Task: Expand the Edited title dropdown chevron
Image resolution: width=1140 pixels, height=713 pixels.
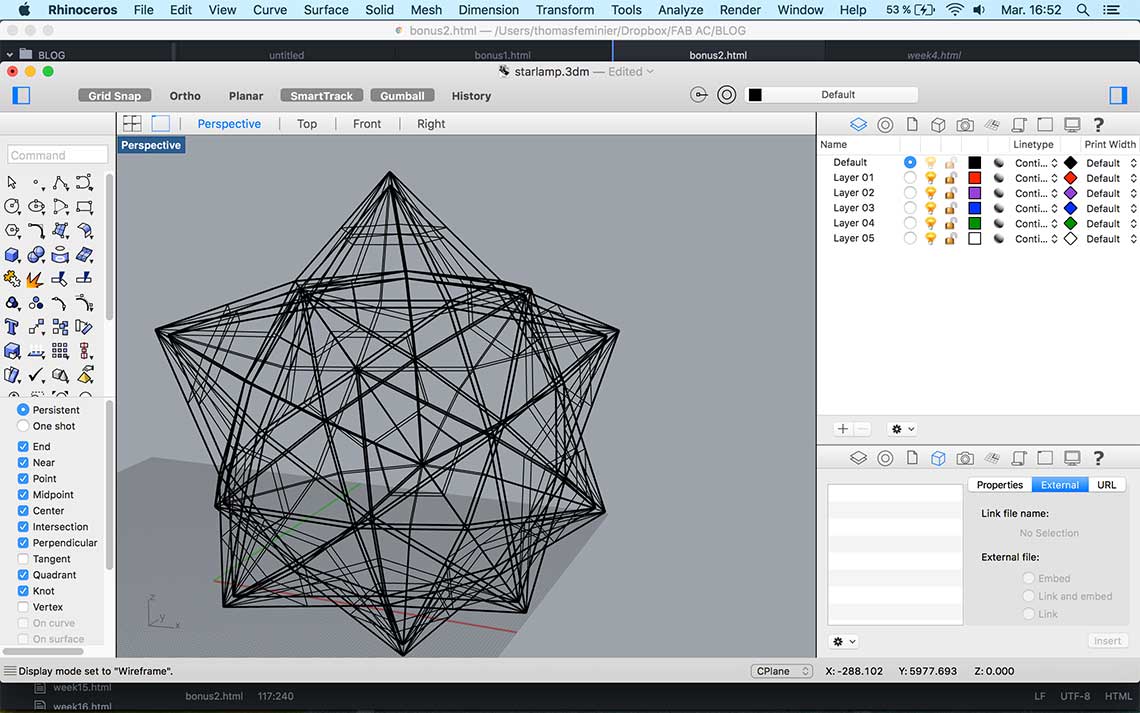Action: (x=650, y=71)
